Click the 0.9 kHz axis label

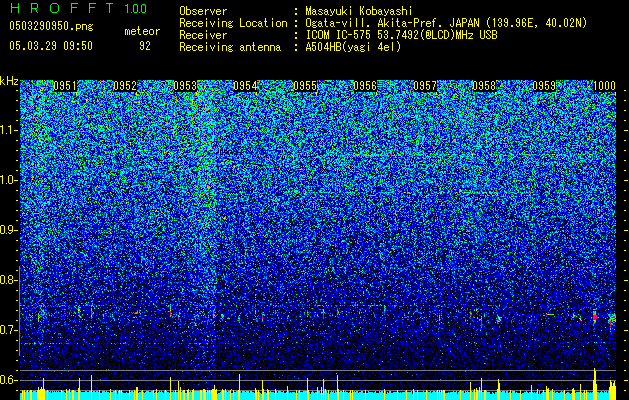pyautogui.click(x=7, y=230)
